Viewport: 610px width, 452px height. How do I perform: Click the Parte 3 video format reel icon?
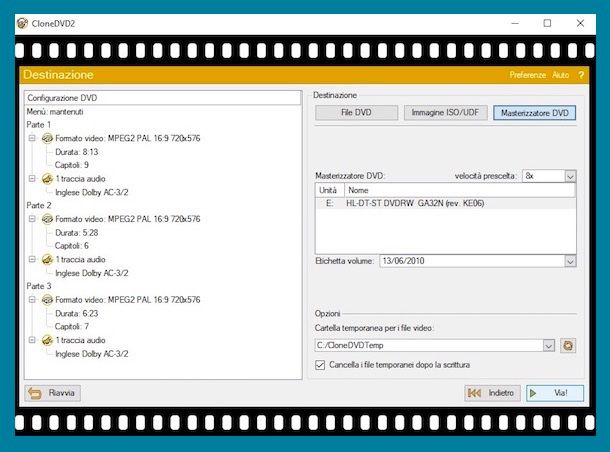(x=47, y=300)
